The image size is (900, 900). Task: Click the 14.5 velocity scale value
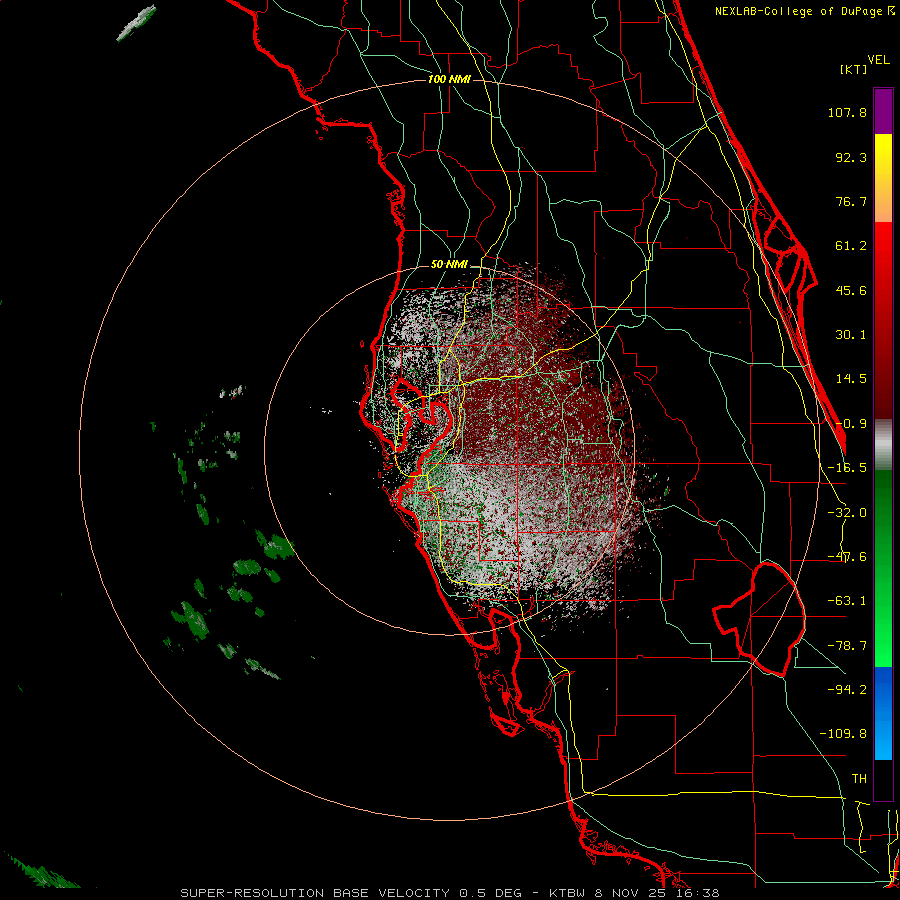(x=851, y=379)
